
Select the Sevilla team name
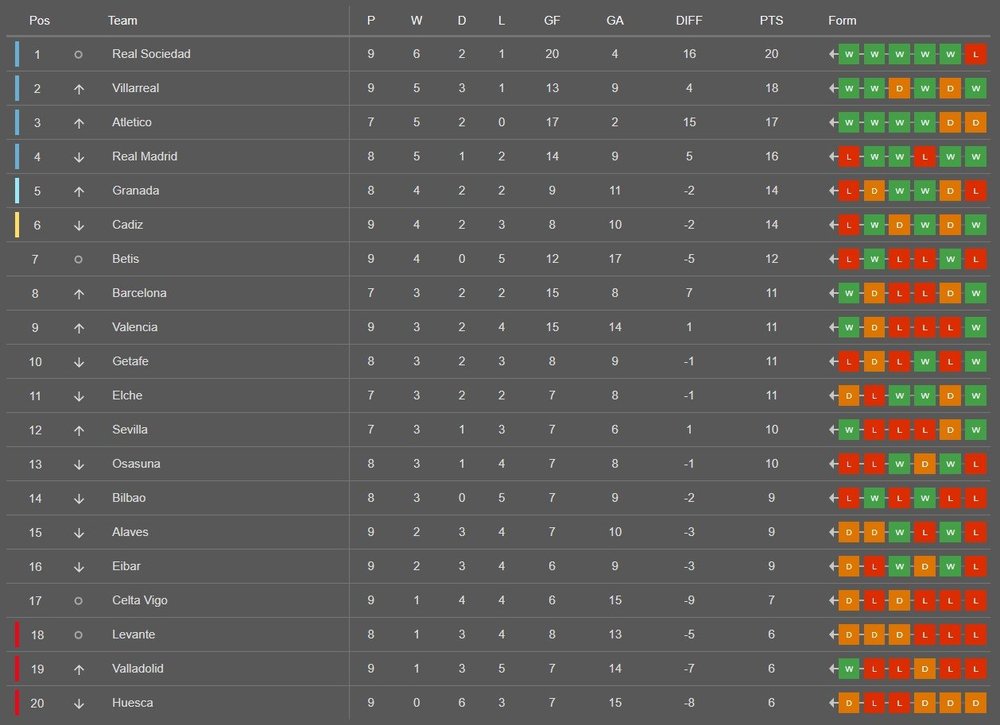130,430
